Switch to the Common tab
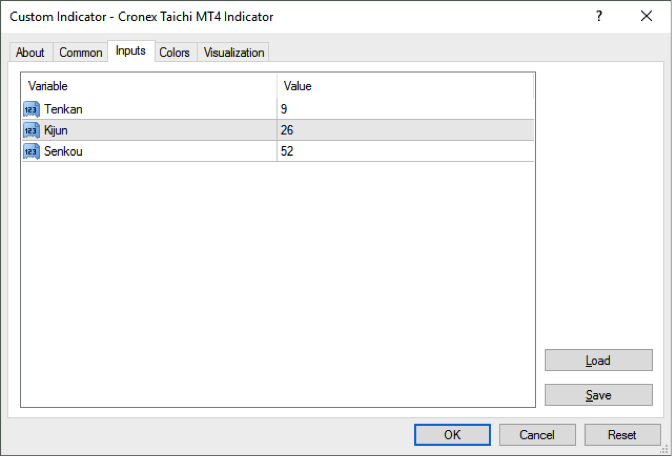This screenshot has width=672, height=457. 81,52
